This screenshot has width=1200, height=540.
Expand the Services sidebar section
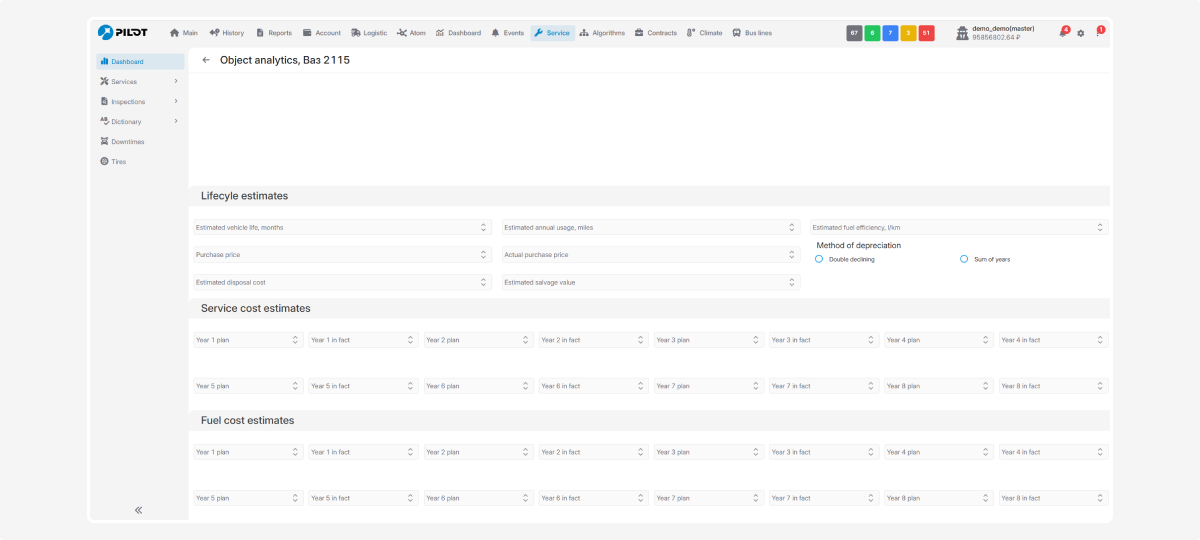click(x=176, y=81)
